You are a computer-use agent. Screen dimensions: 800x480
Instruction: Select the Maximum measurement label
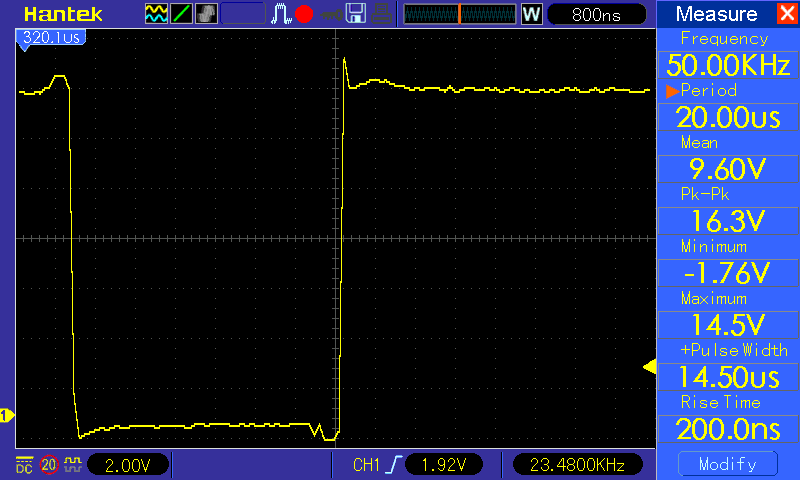click(x=714, y=298)
